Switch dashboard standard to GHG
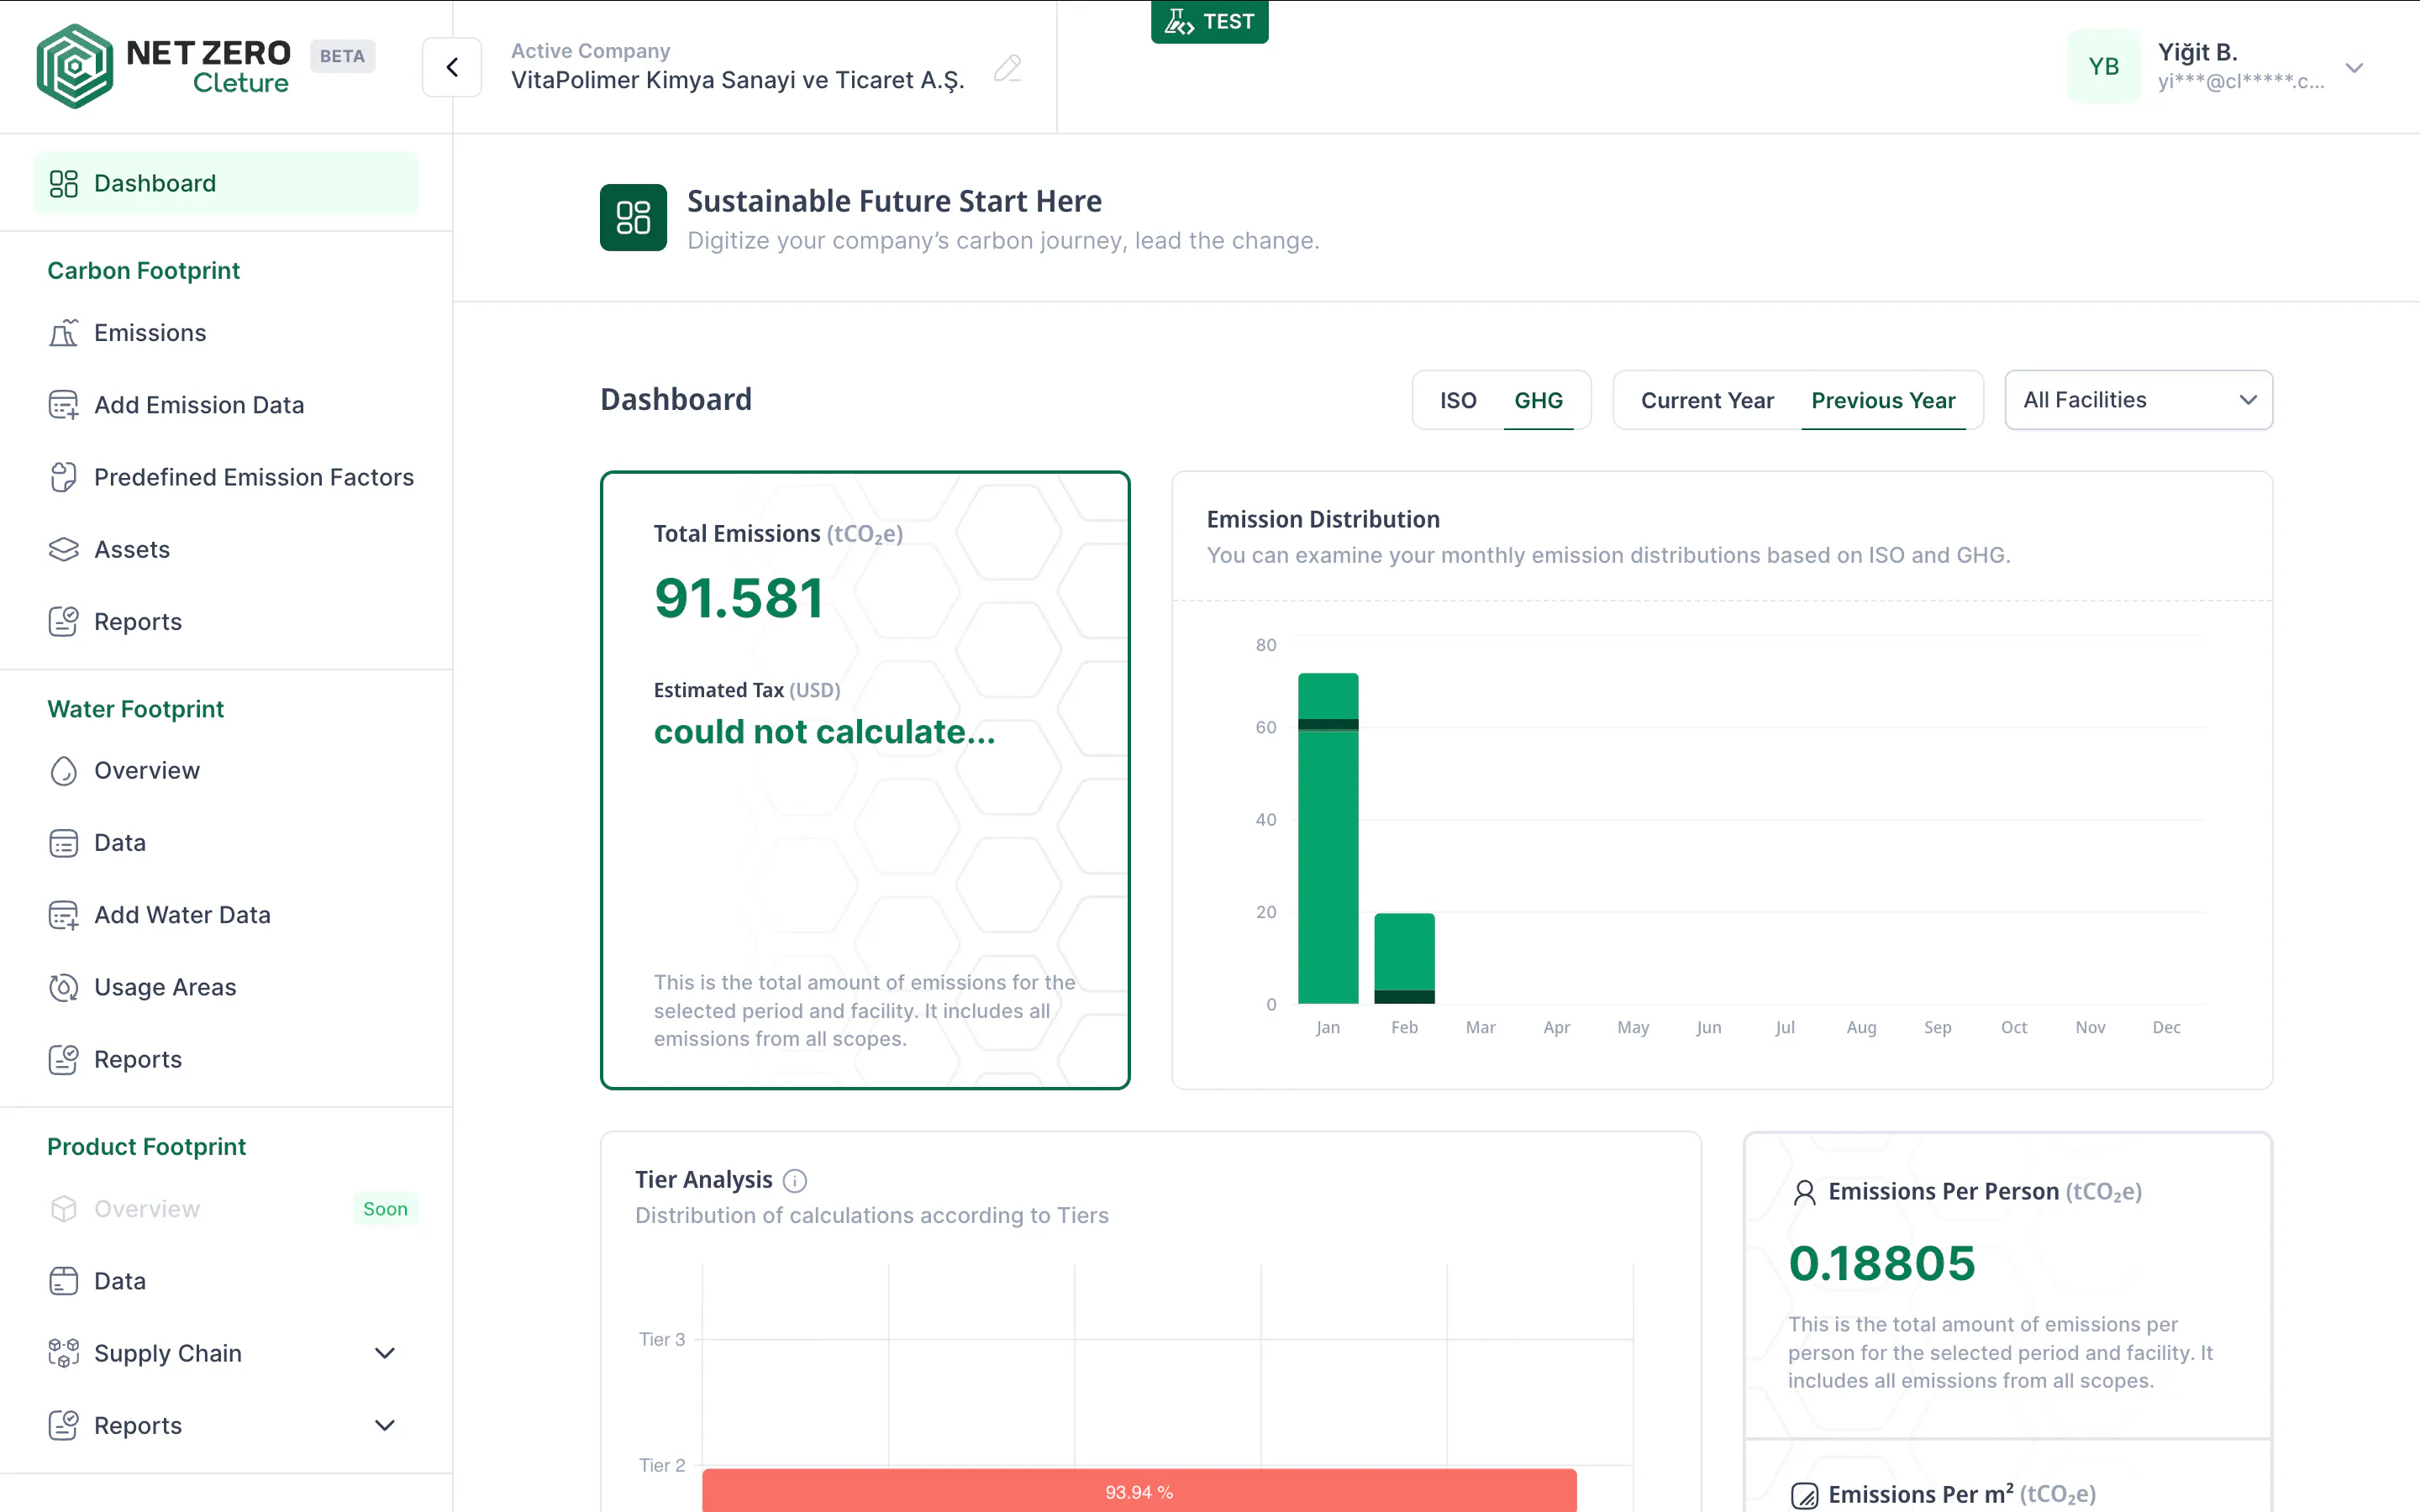This screenshot has width=2420, height=1512. pyautogui.click(x=1538, y=400)
